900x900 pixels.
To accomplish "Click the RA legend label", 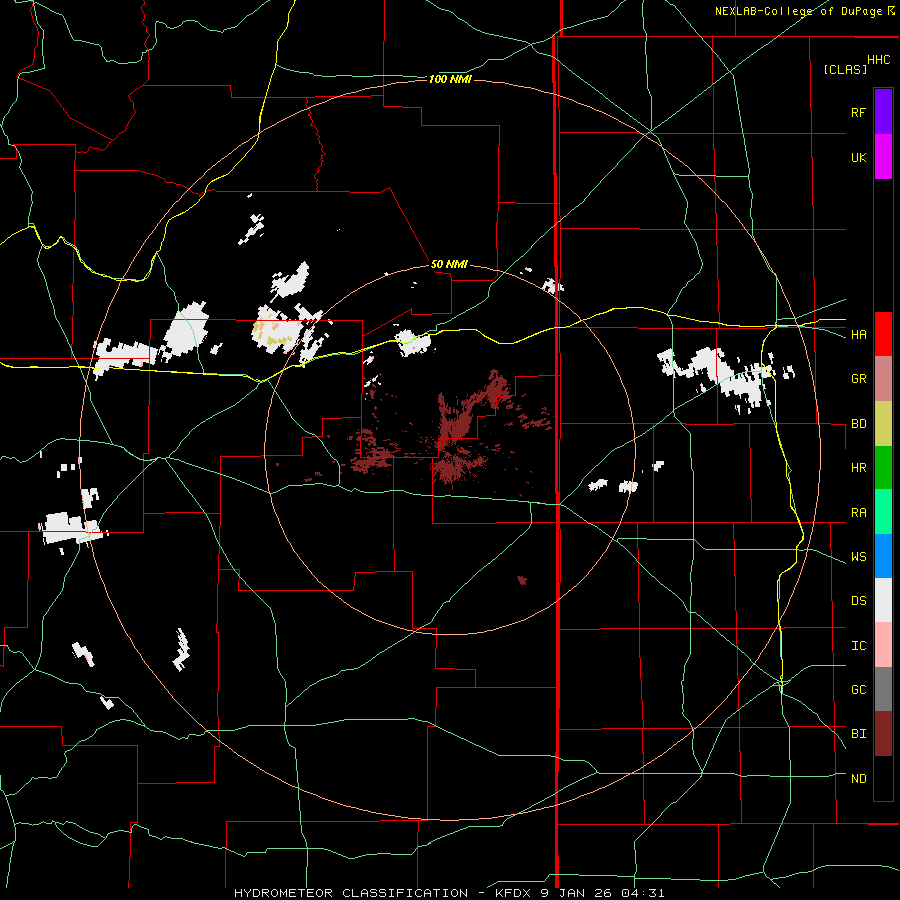I will click(x=858, y=513).
